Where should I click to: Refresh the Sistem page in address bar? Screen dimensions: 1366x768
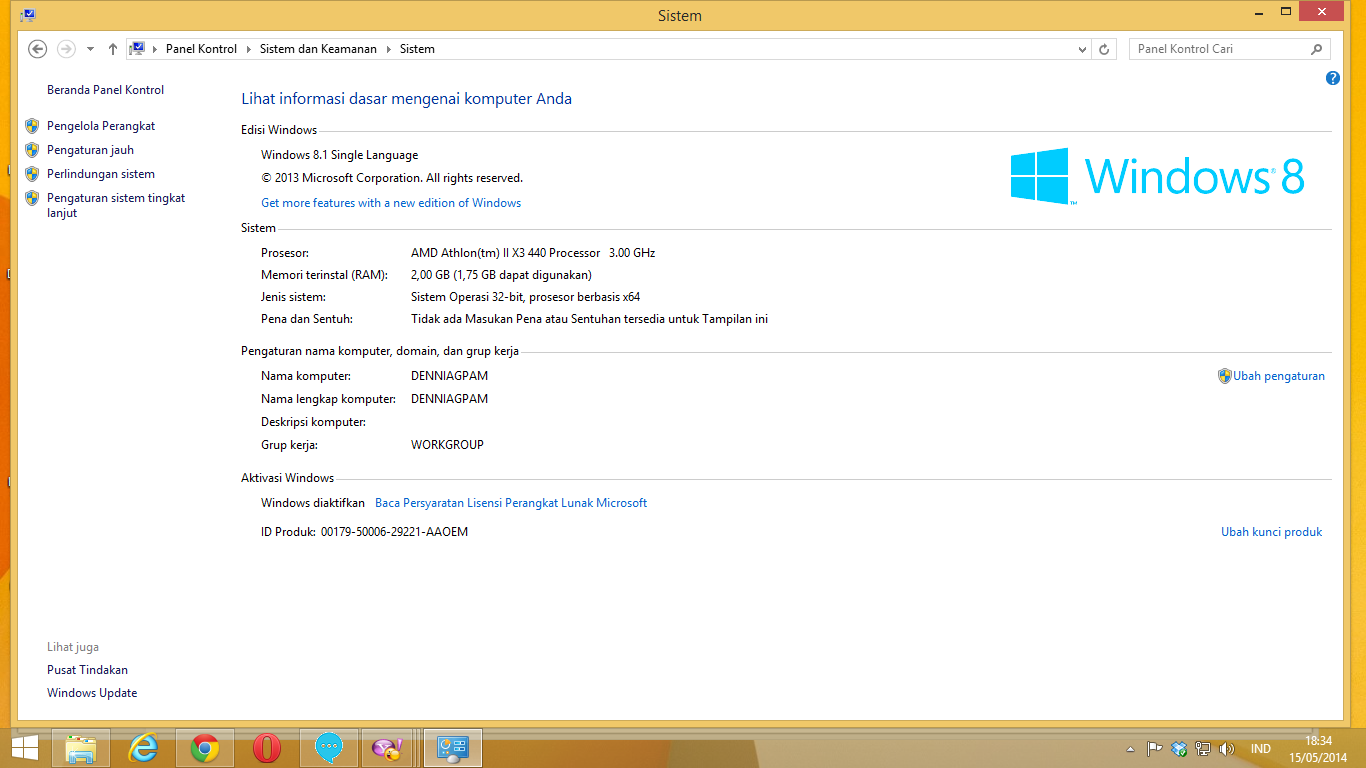click(x=1104, y=49)
